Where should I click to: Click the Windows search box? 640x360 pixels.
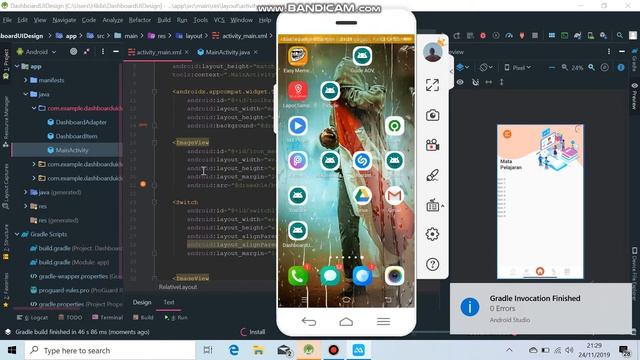(x=110, y=350)
